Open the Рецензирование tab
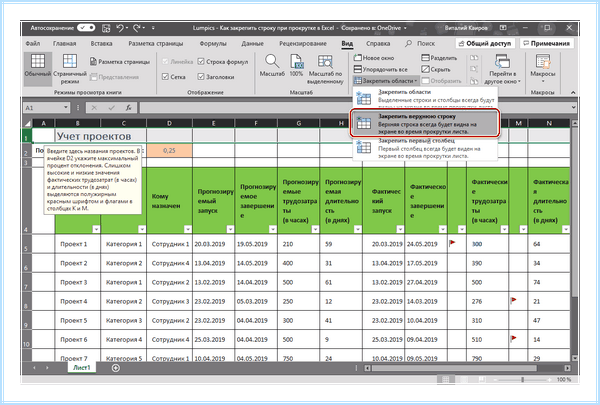This screenshot has height=405, width=600. click(x=303, y=43)
